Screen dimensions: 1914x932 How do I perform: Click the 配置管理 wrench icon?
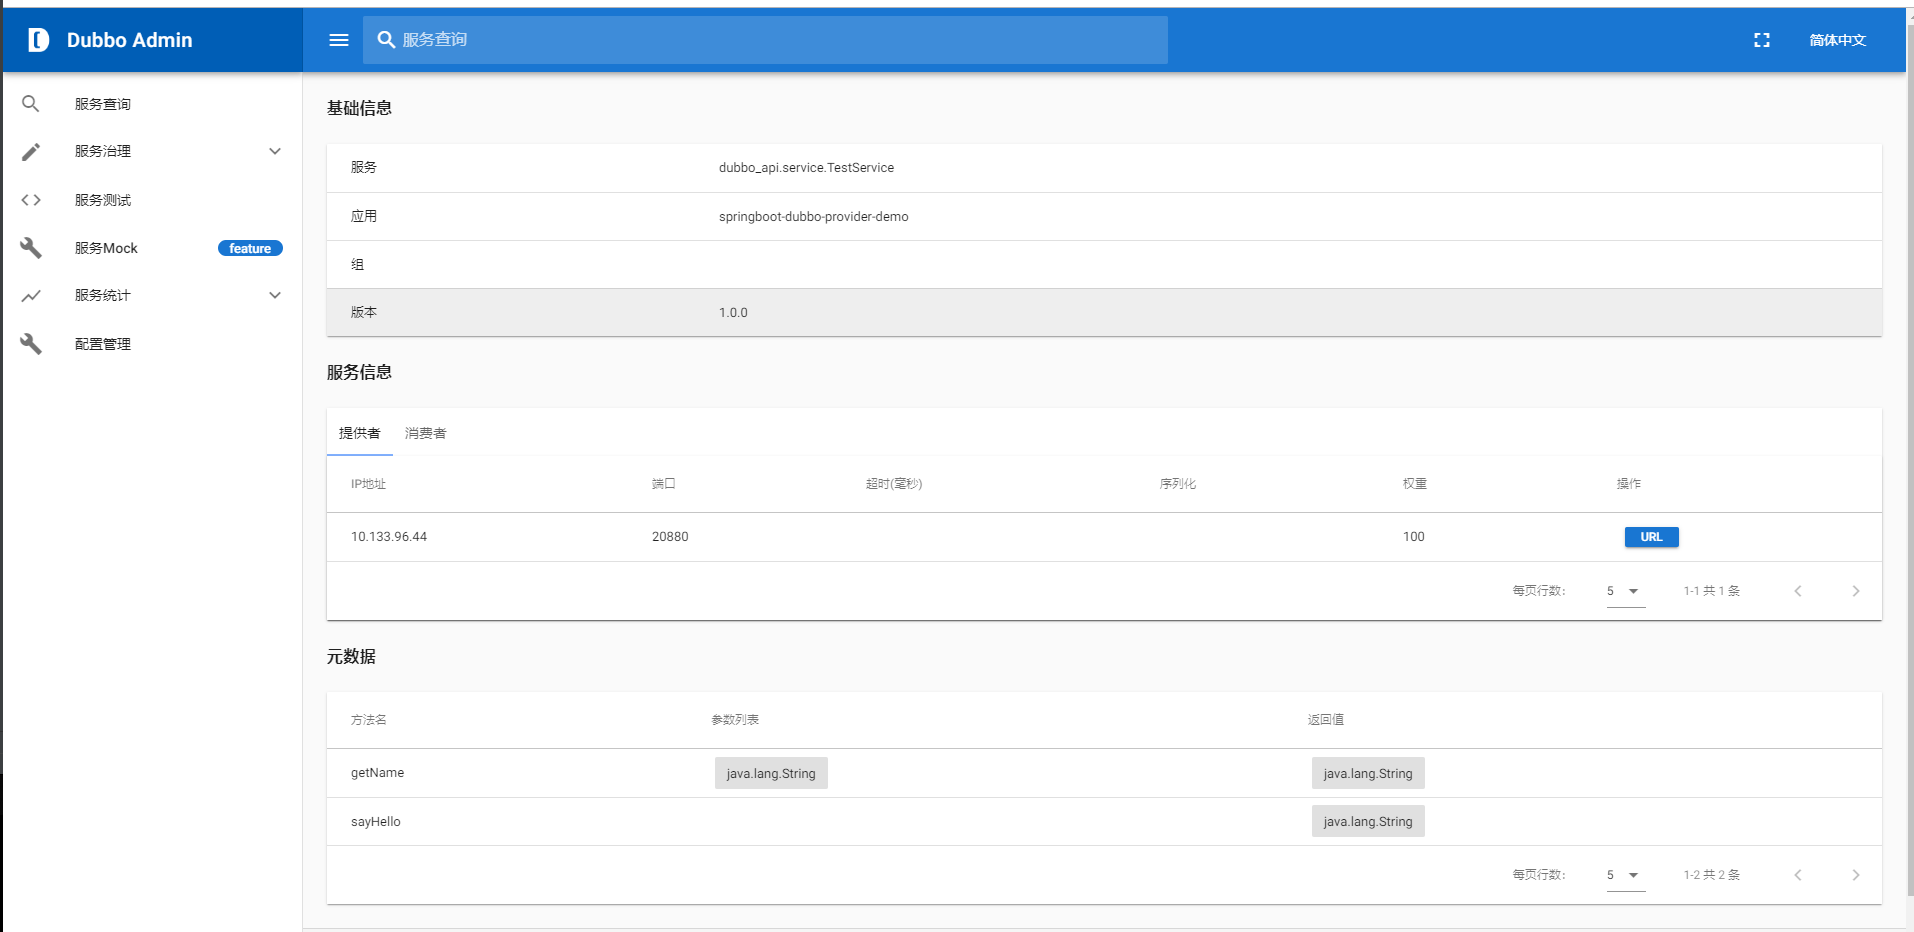click(x=31, y=344)
